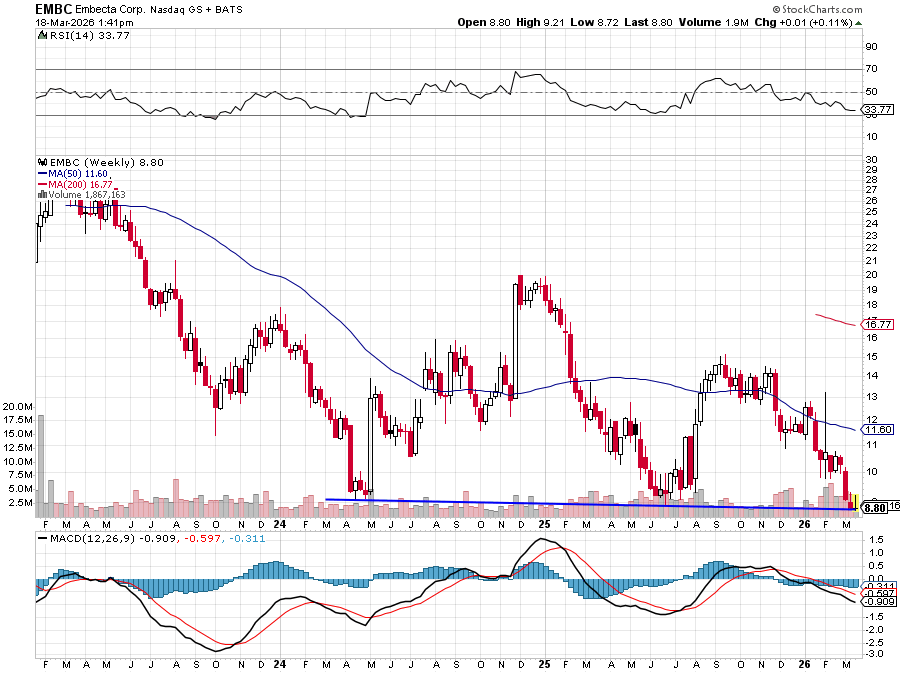The height and width of the screenshot is (673, 900).
Task: Click the blue support trendline
Action: (x=590, y=504)
